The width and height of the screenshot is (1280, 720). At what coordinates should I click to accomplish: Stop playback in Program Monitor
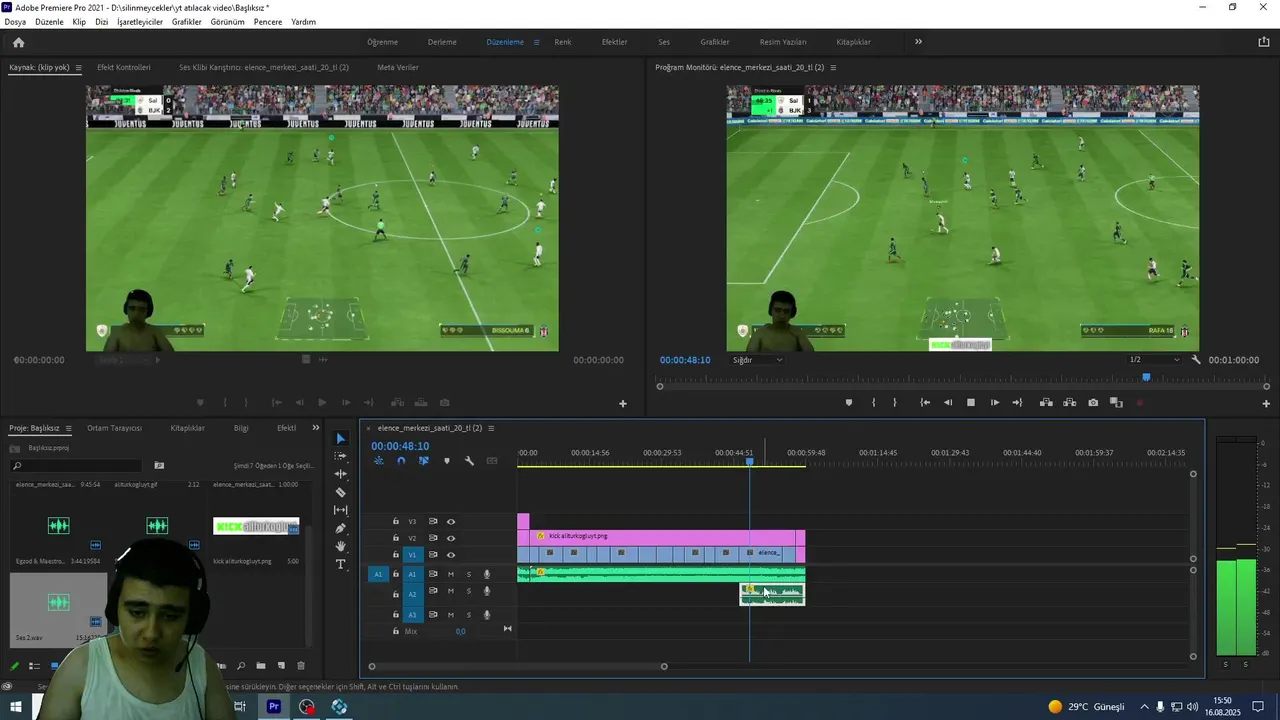[x=970, y=402]
